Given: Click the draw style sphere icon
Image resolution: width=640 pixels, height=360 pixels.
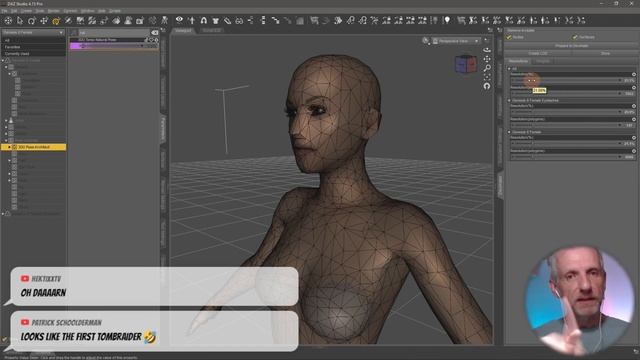Looking at the screenshot, I should tap(426, 40).
